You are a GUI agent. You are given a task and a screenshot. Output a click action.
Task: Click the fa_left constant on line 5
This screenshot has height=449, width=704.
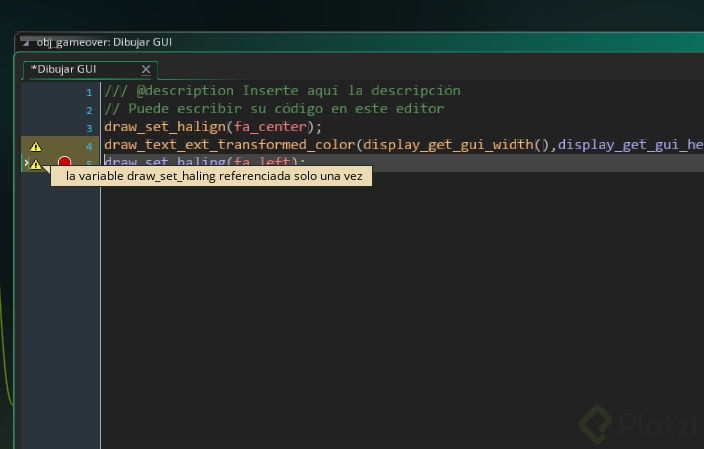[x=262, y=161]
